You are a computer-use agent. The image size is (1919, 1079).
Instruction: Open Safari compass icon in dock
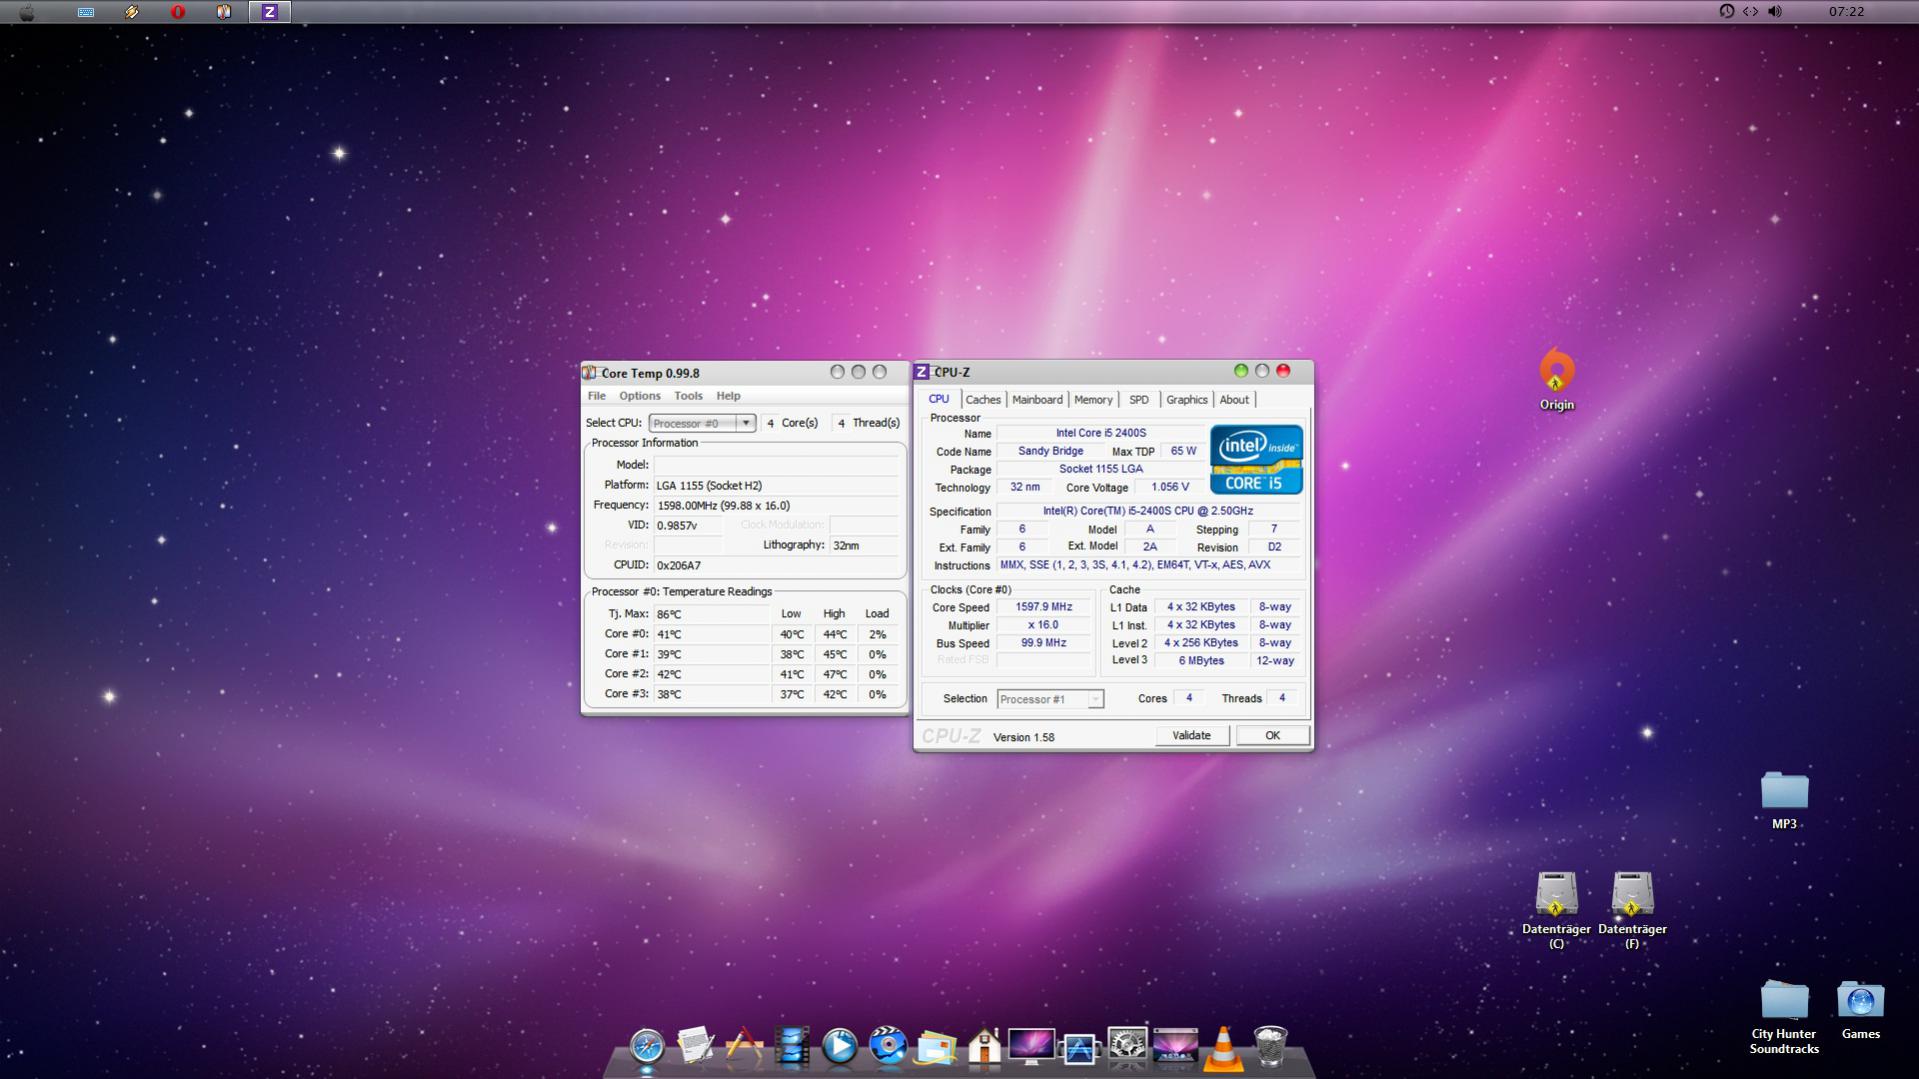pyautogui.click(x=647, y=1046)
